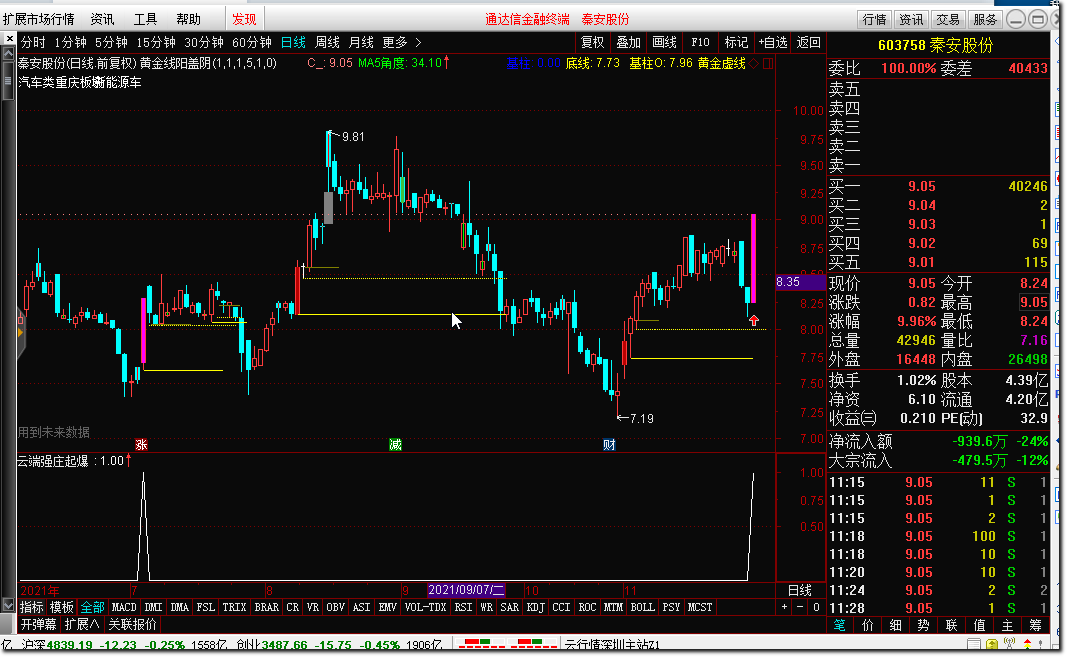Screen dimensions: 1068x657
Task: Open the 工具 menu
Action: [145, 19]
